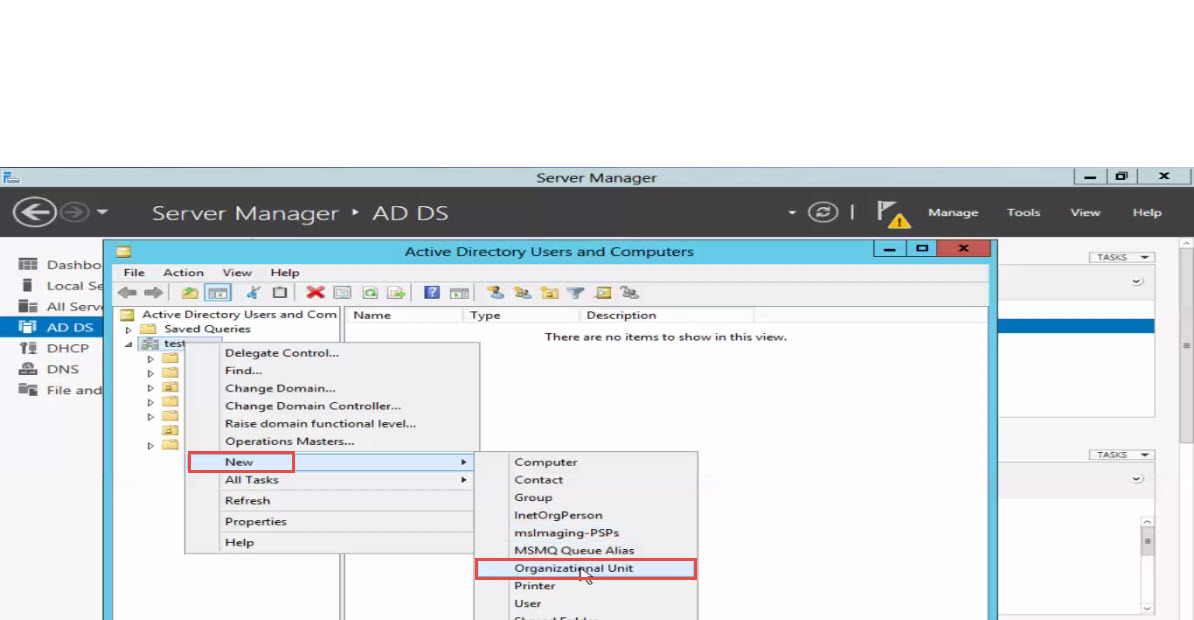
Task: Click the Export List toolbar icon
Action: [396, 292]
